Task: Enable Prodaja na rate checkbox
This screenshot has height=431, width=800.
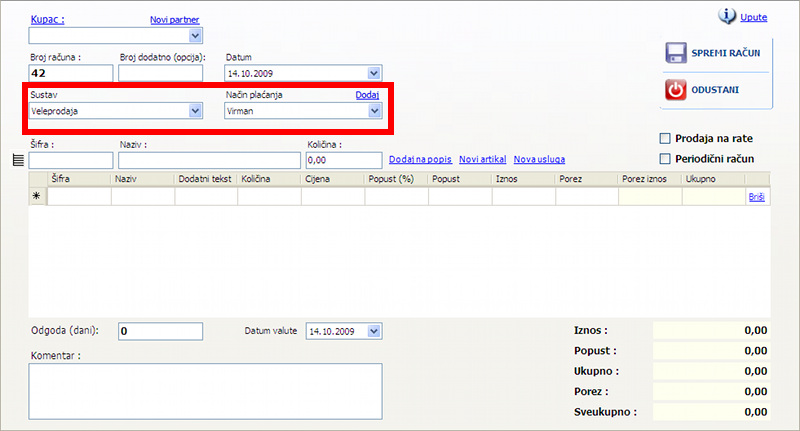Action: [x=665, y=138]
